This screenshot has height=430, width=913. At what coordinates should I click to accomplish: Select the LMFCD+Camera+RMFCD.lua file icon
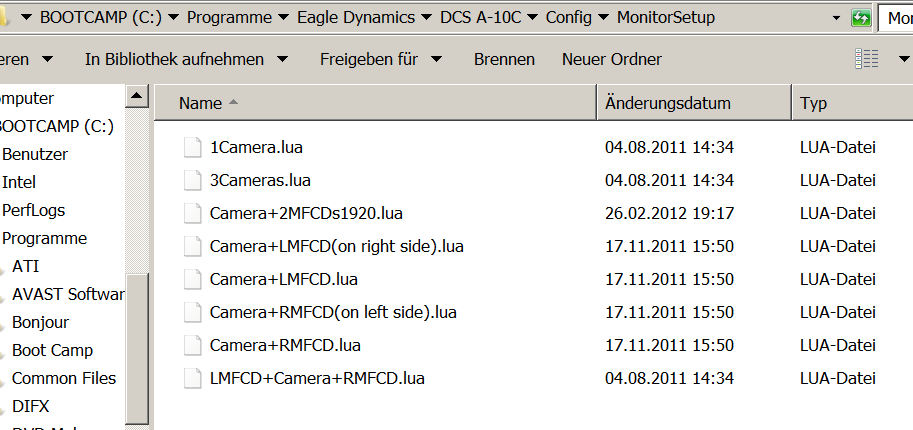(x=193, y=379)
